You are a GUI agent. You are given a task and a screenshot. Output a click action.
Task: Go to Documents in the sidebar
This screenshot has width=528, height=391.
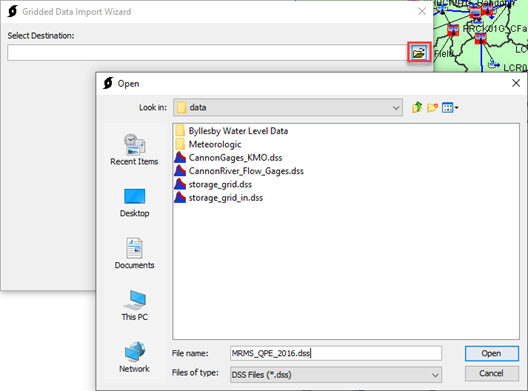(x=134, y=253)
